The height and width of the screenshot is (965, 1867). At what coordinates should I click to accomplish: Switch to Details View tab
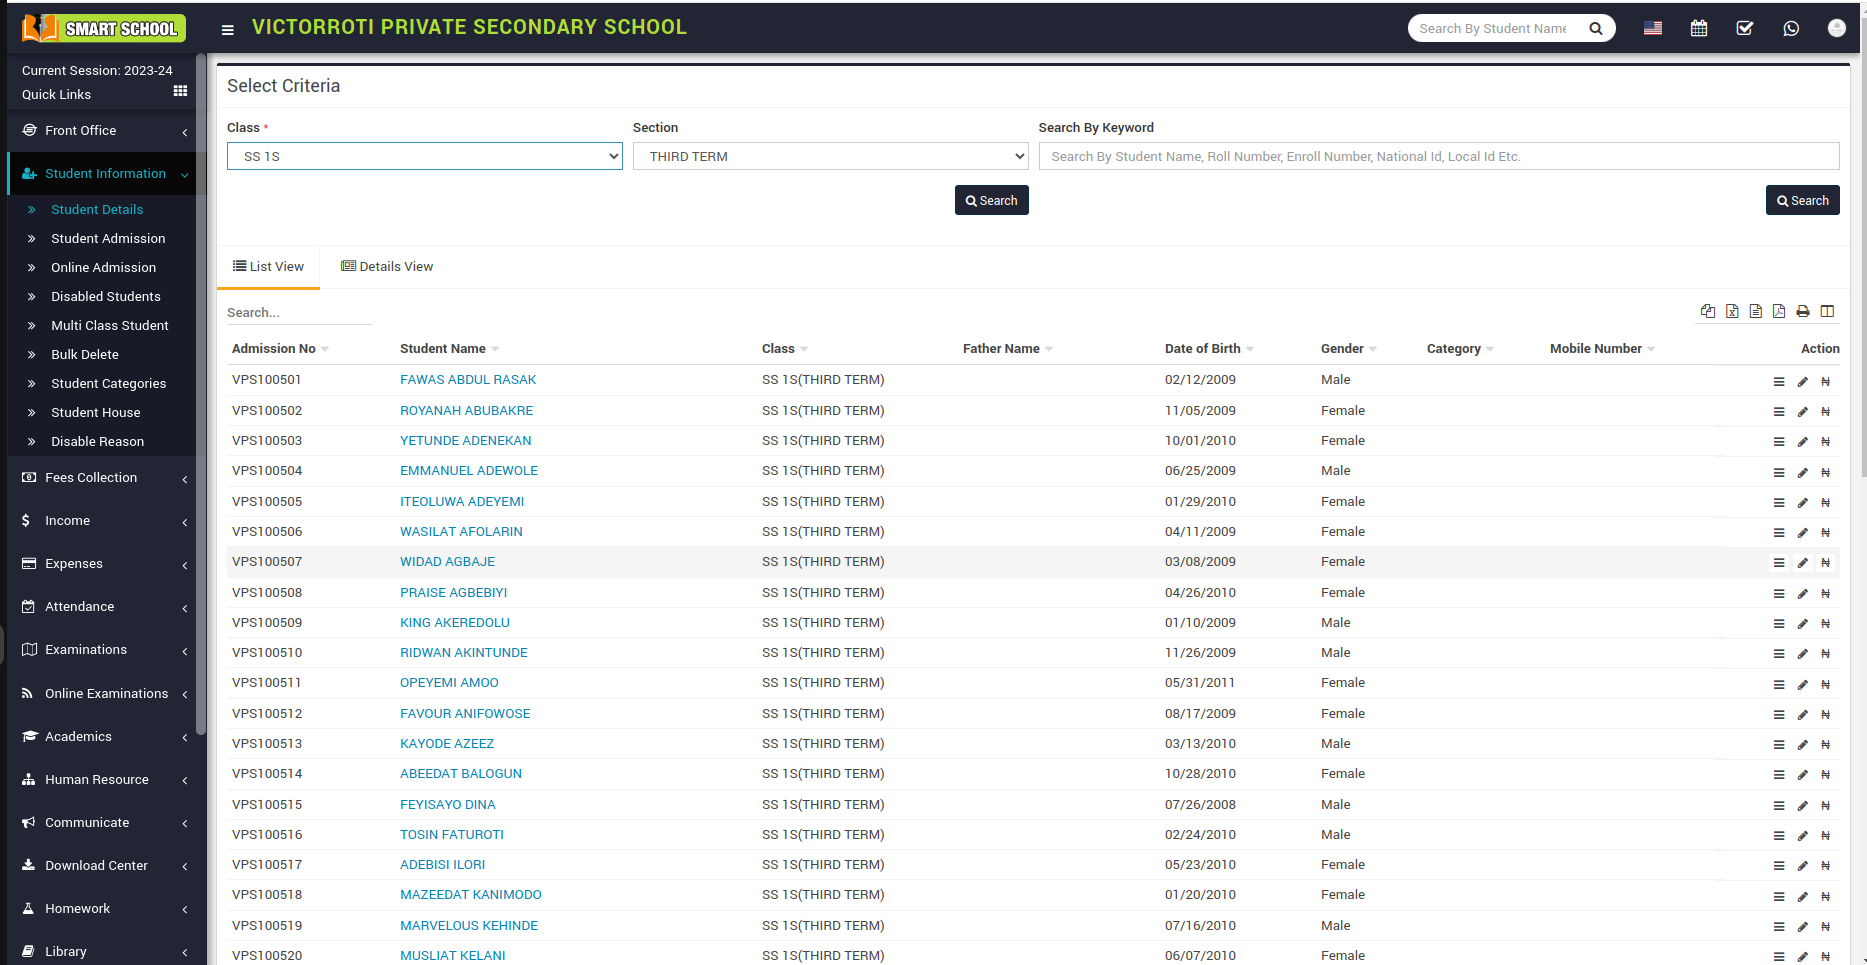point(387,266)
